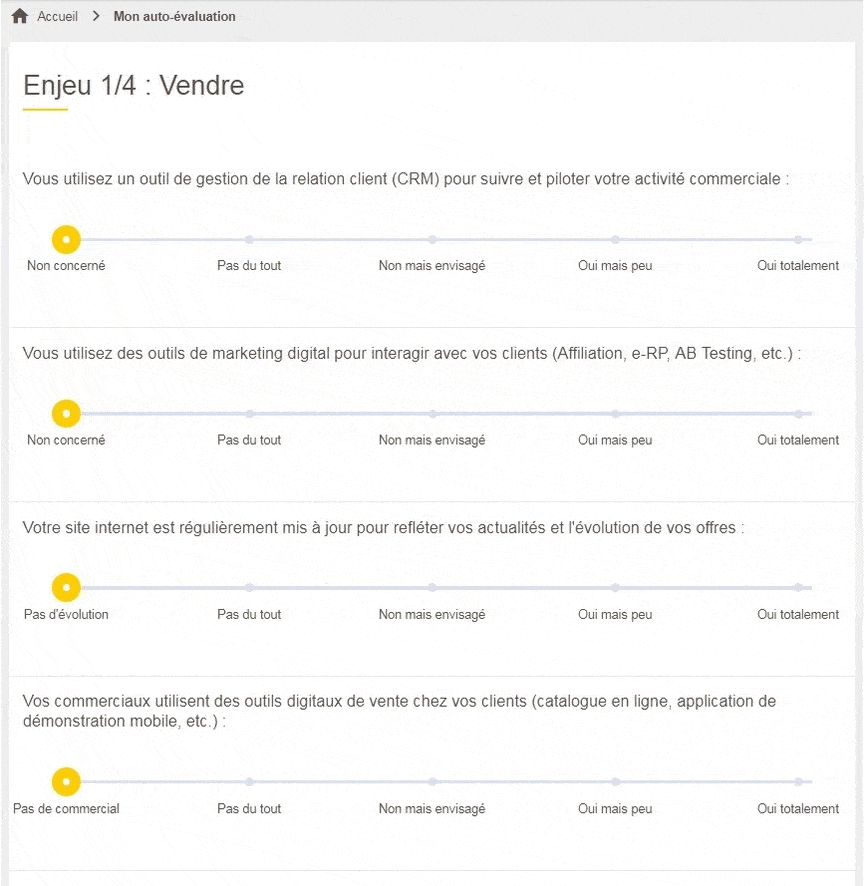Click the home icon in the breadcrumb

pos(17,16)
